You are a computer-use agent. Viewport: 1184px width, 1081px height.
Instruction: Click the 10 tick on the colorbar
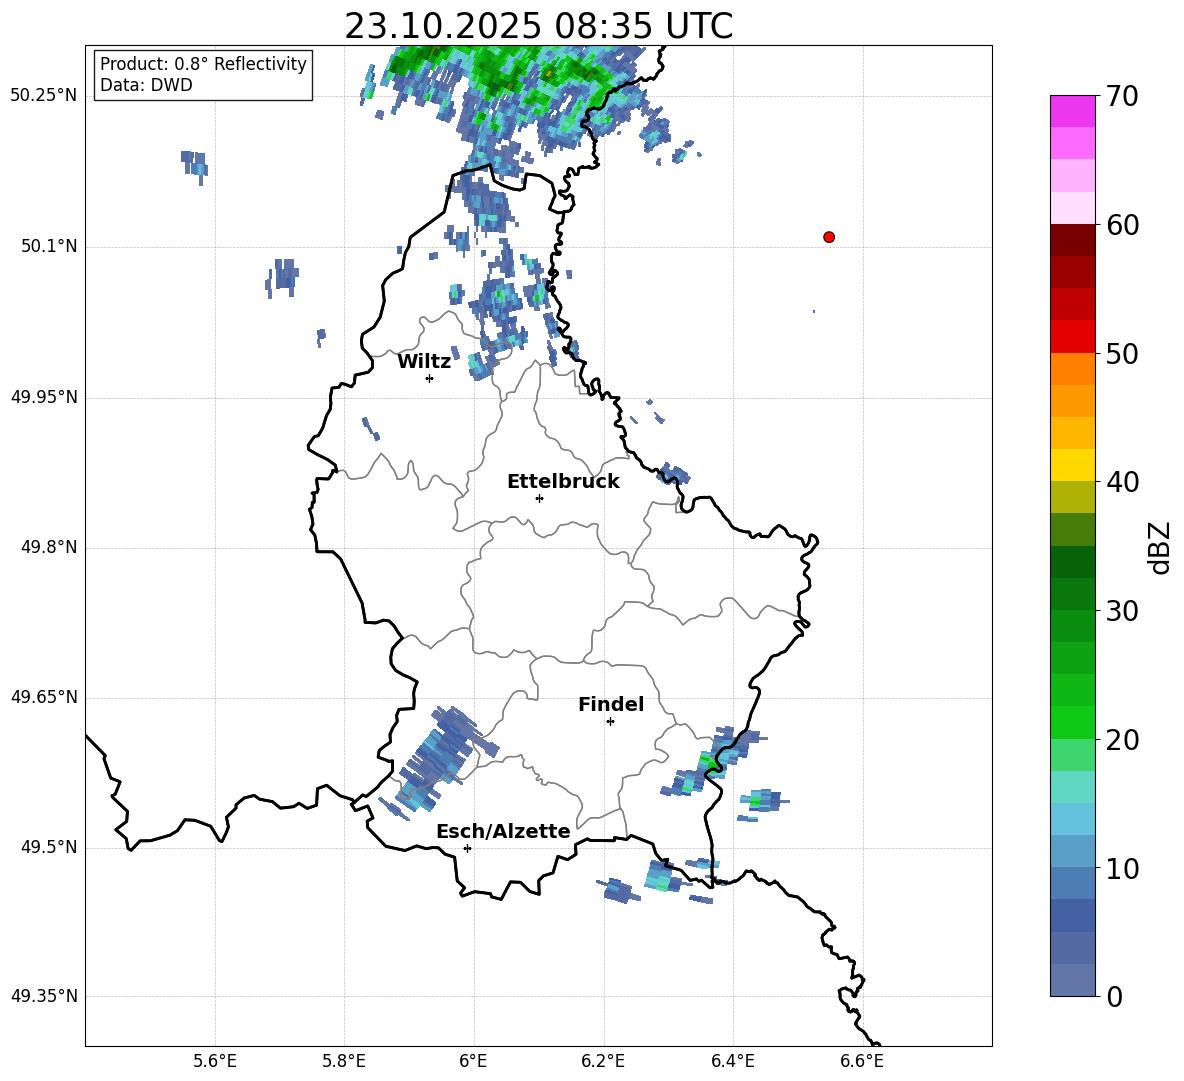point(1122,869)
